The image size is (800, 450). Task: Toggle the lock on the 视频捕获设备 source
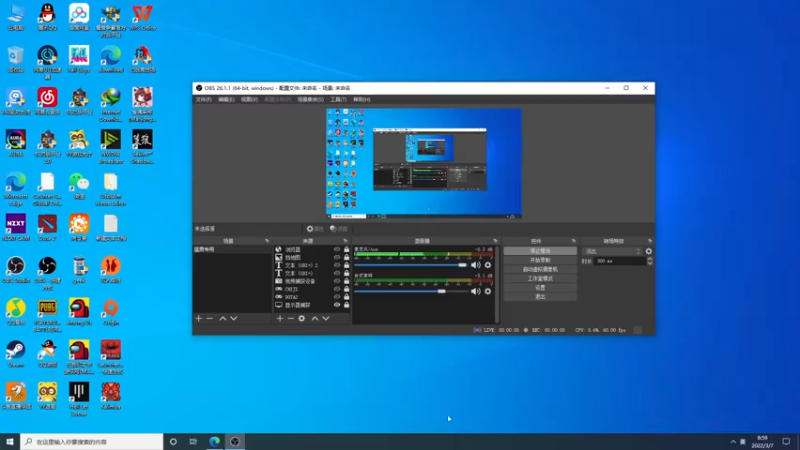point(346,281)
